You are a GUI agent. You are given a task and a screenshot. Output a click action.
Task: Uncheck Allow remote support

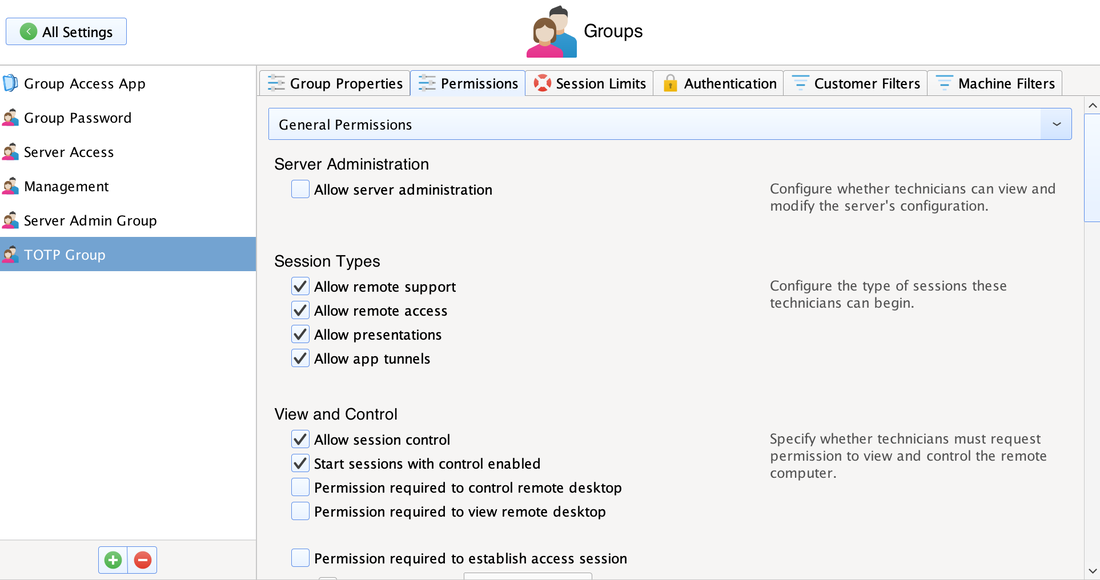[300, 286]
